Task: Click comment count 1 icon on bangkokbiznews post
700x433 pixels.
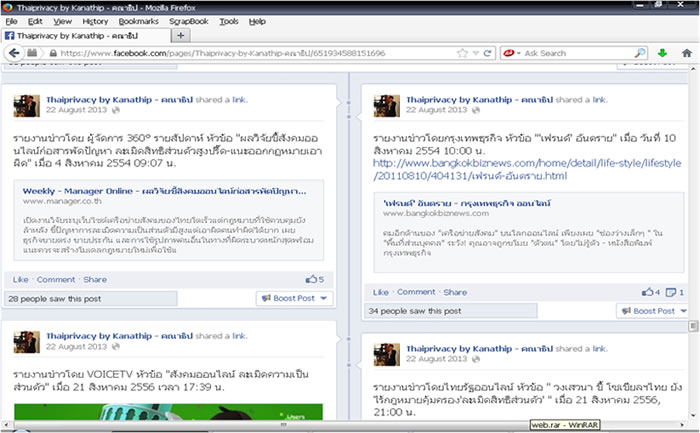Action: click(675, 292)
